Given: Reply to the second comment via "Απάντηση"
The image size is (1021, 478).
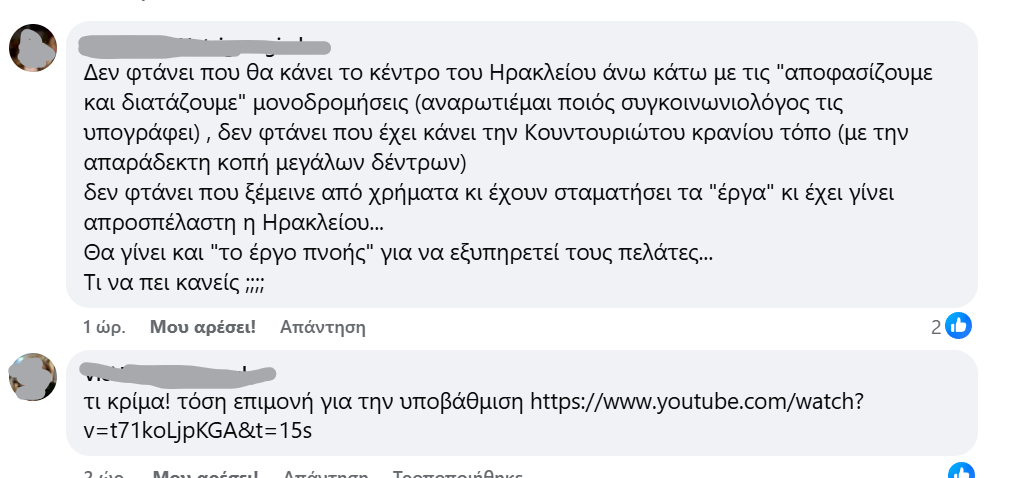Looking at the screenshot, I should coord(326,474).
